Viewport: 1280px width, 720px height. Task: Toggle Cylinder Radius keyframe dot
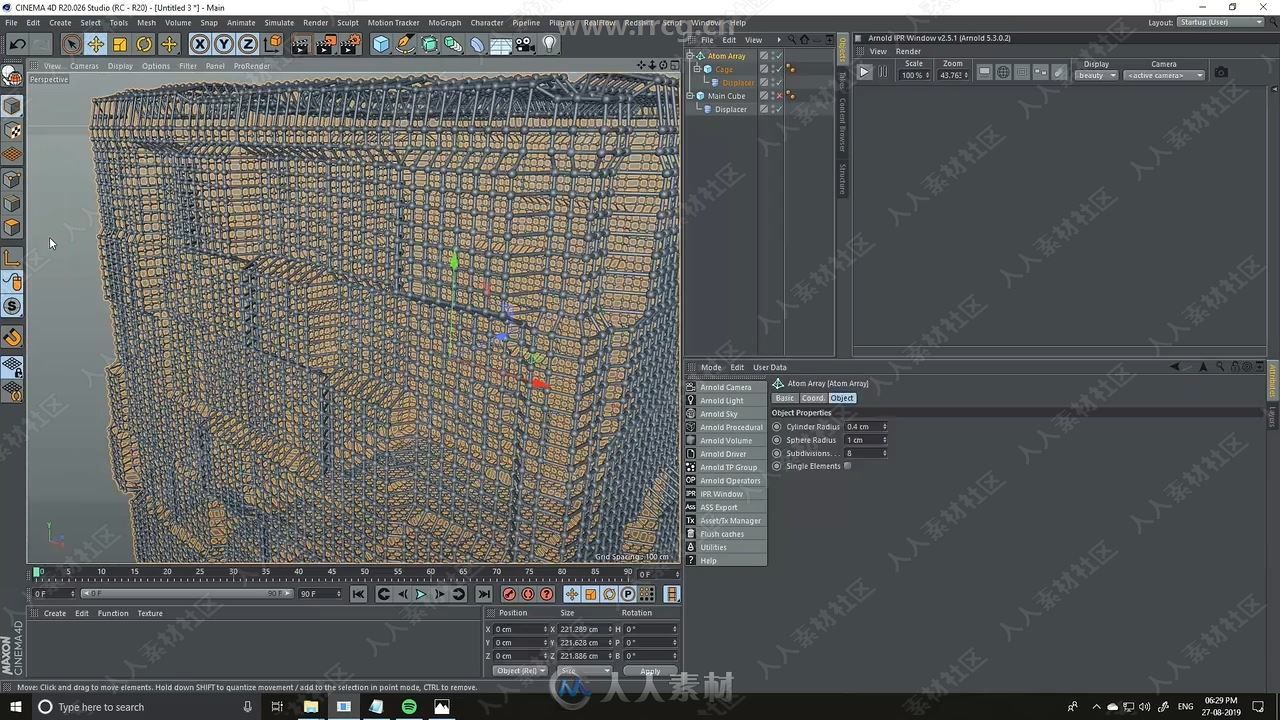pyautogui.click(x=777, y=427)
